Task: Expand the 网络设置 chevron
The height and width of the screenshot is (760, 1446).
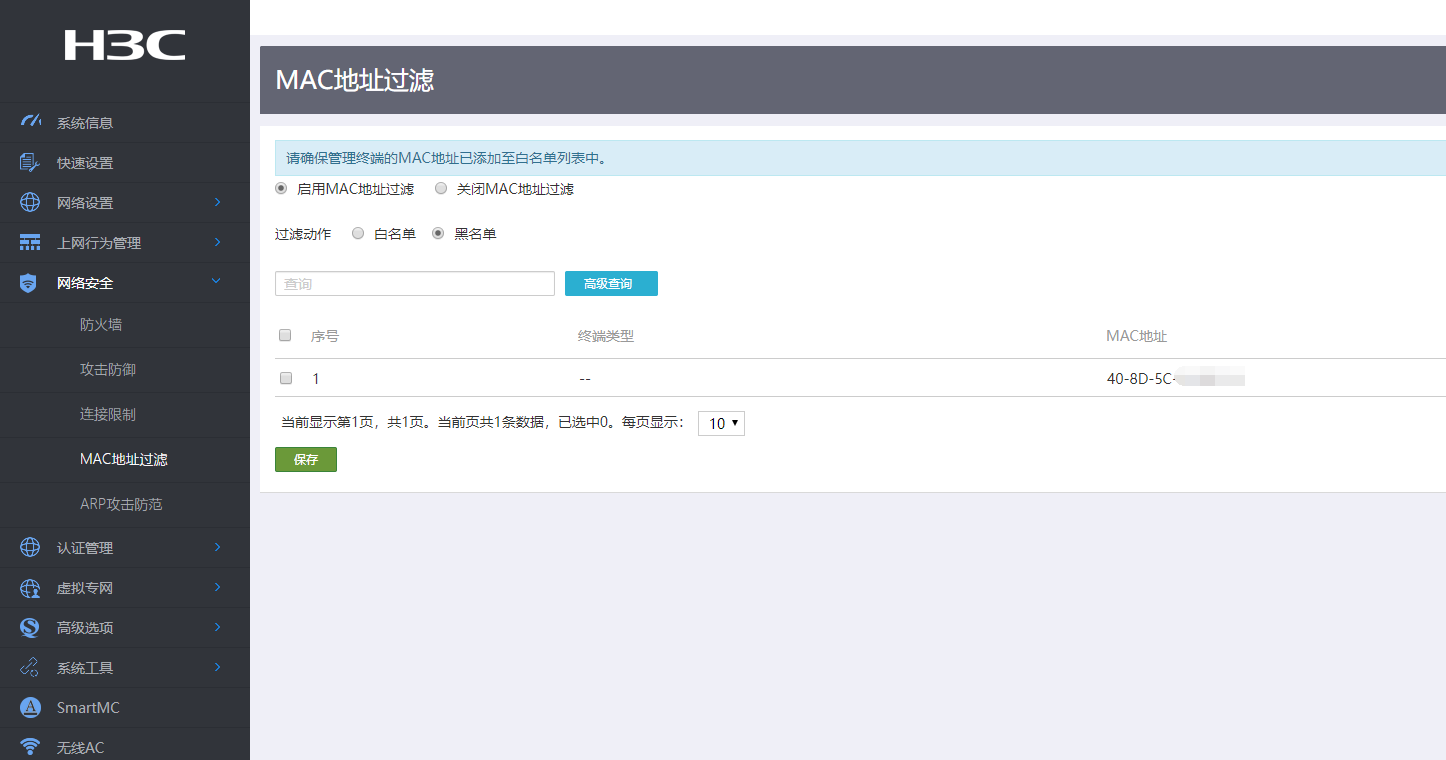Action: tap(217, 203)
